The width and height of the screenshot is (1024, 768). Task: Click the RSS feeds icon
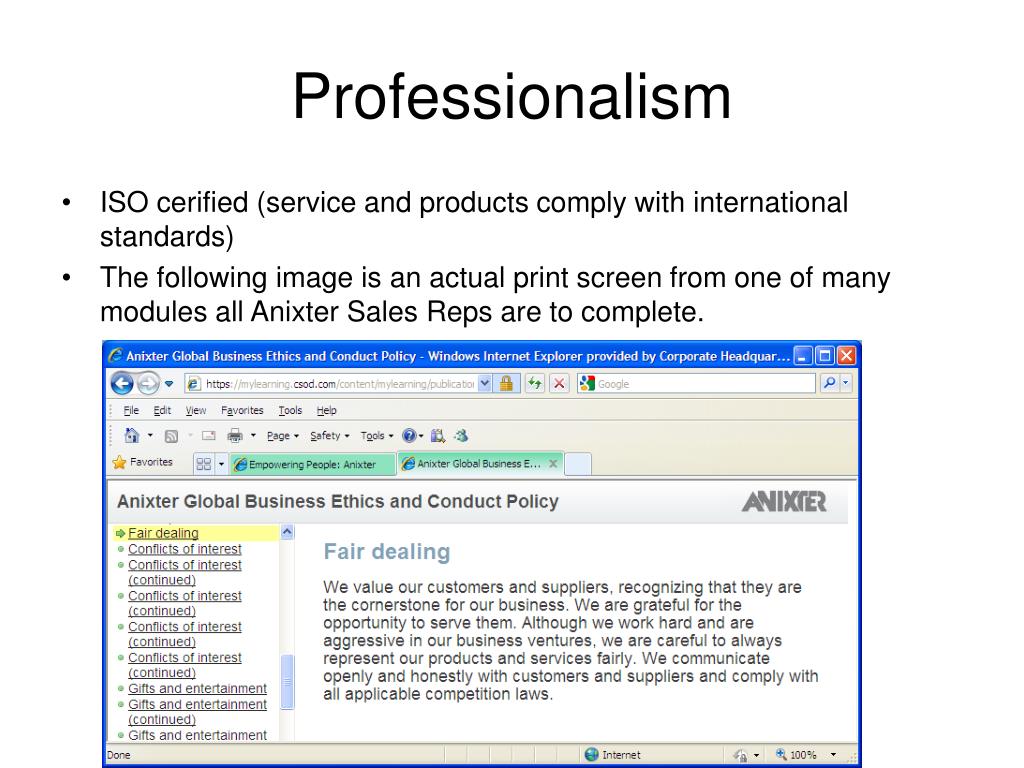171,436
